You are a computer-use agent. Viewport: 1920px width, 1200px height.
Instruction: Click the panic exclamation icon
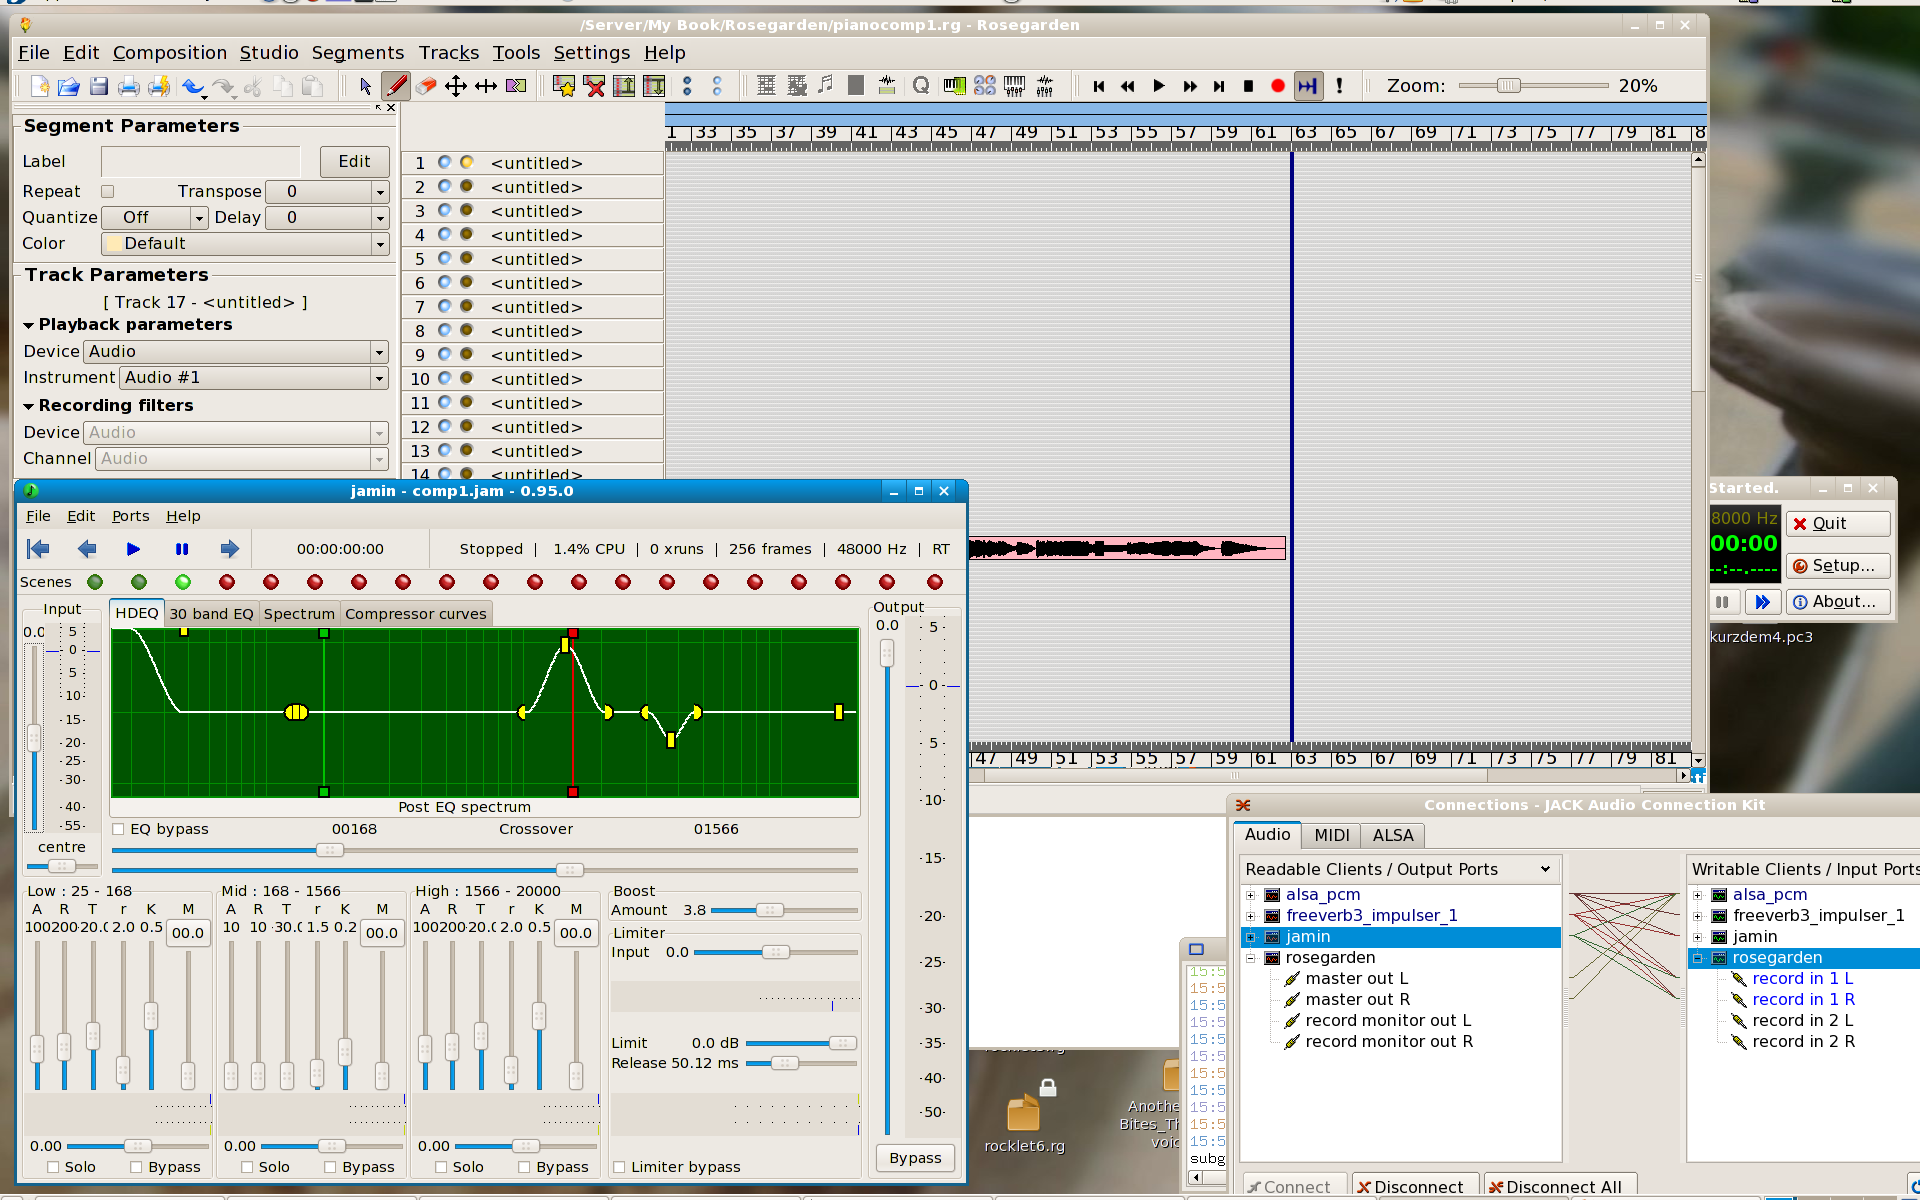(1339, 87)
